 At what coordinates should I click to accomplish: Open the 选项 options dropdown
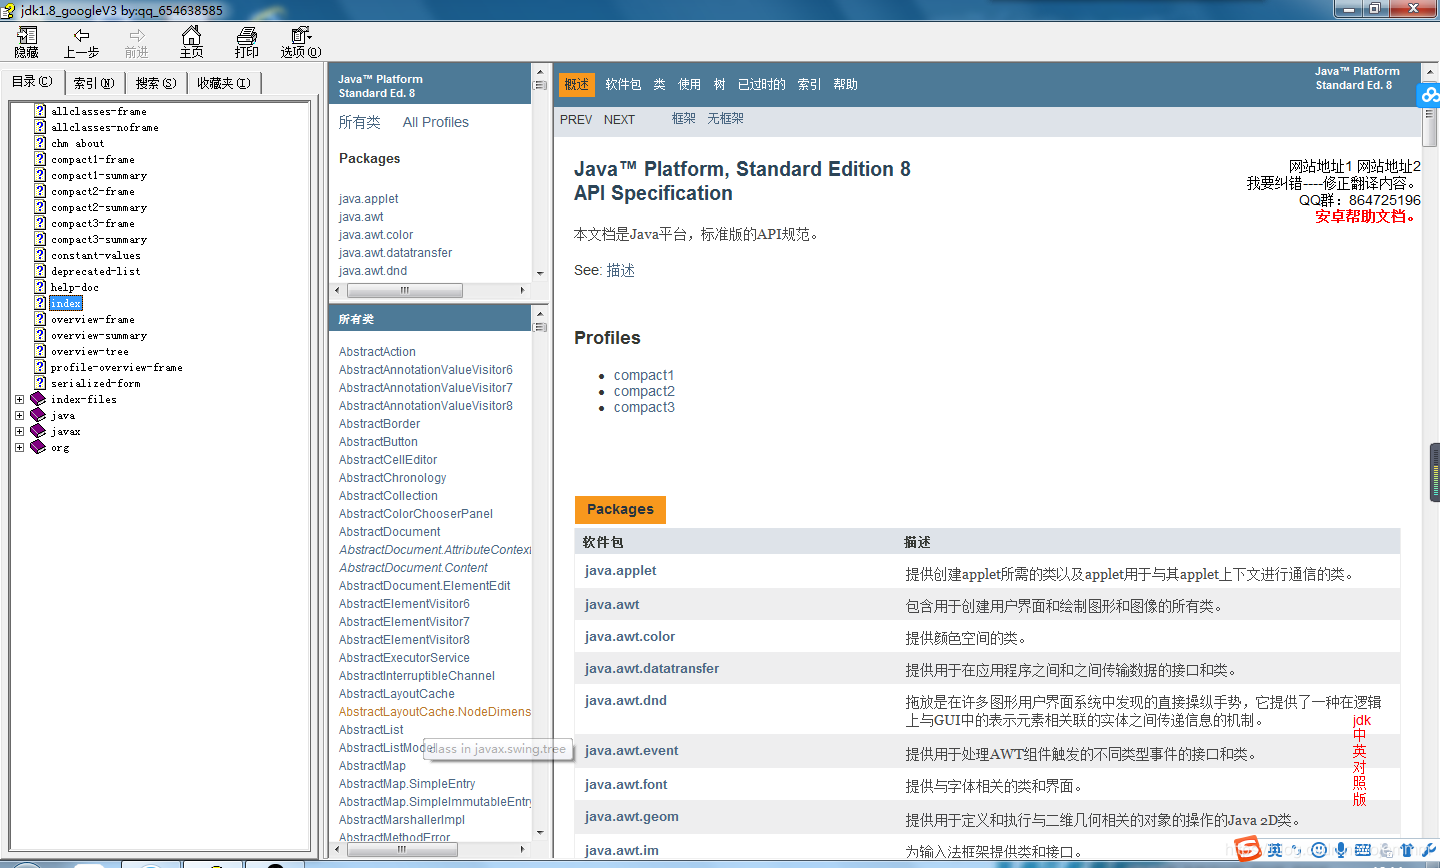pos(299,42)
